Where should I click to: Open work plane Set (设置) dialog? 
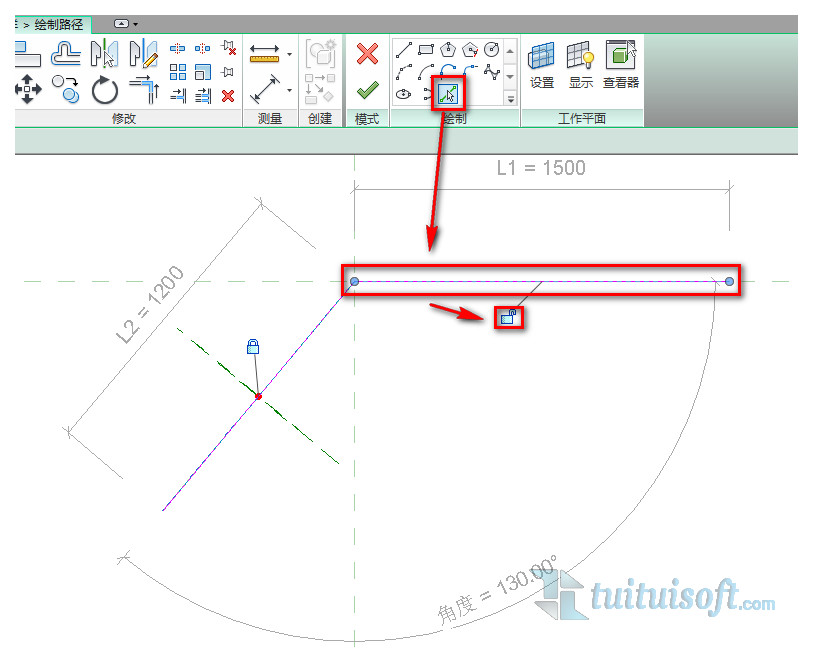click(x=541, y=65)
